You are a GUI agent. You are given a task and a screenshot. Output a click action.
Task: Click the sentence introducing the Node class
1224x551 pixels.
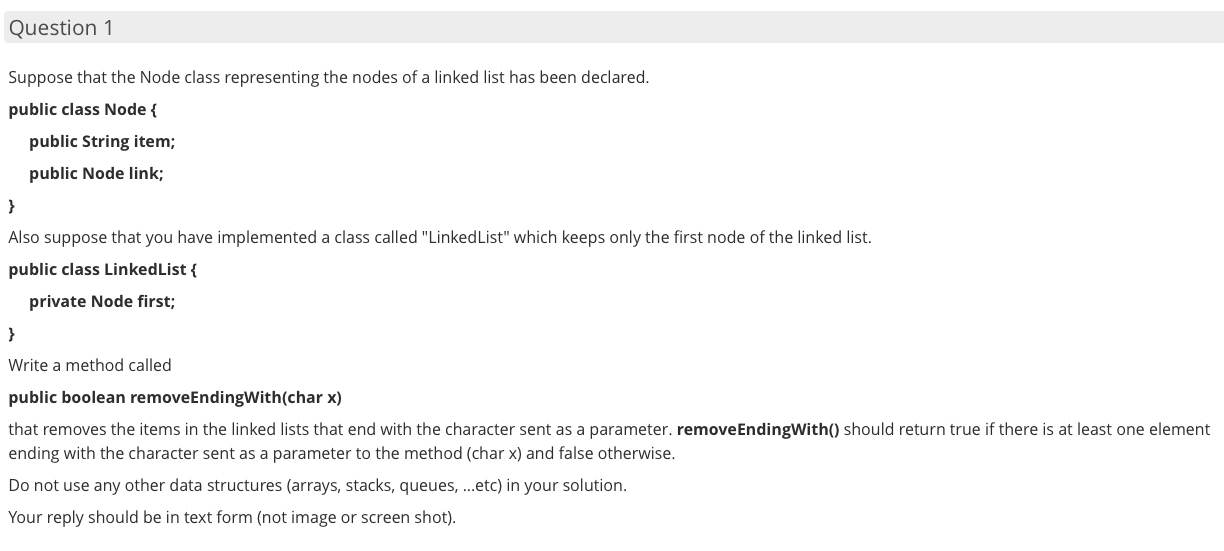328,77
